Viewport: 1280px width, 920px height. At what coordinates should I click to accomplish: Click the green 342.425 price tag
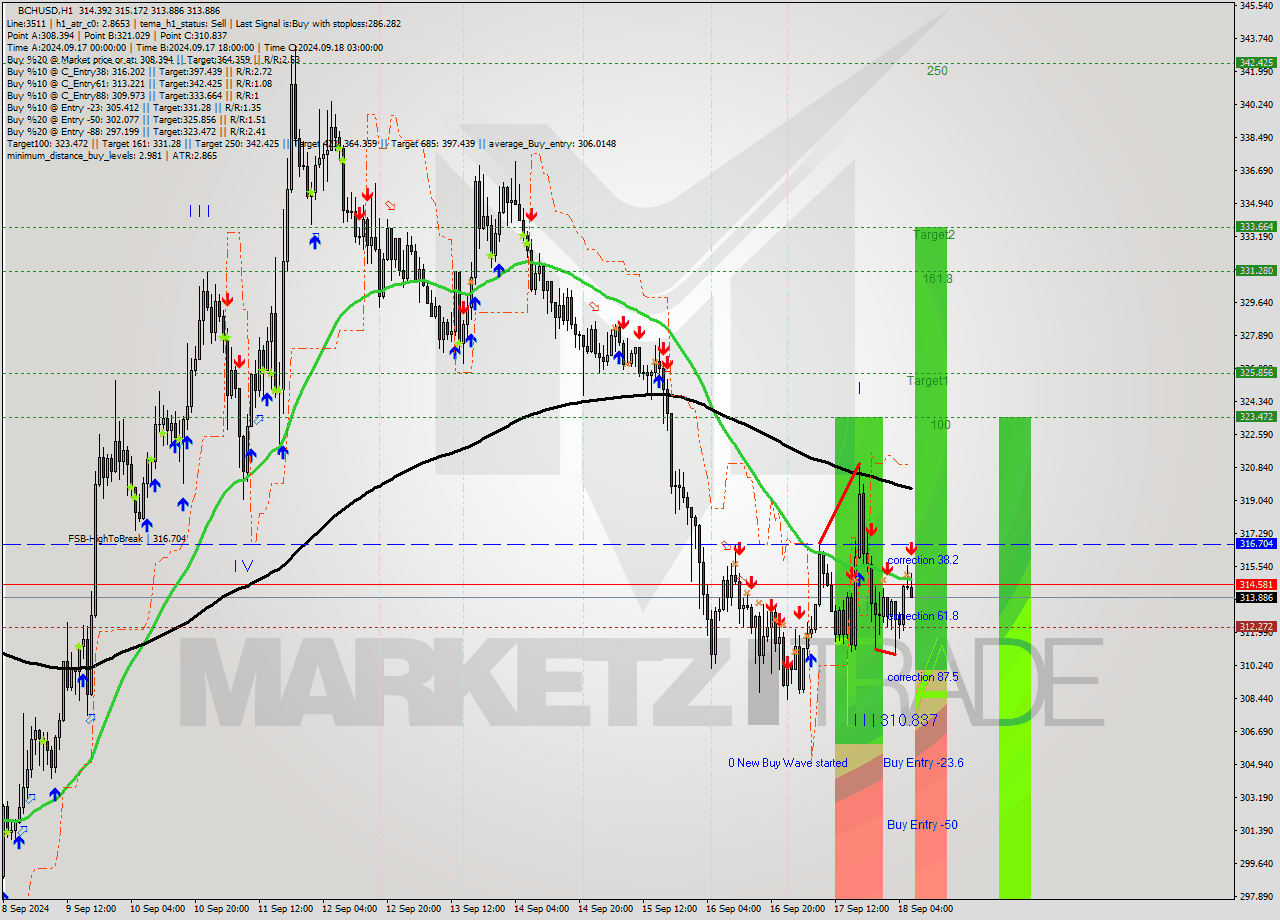pyautogui.click(x=1256, y=62)
